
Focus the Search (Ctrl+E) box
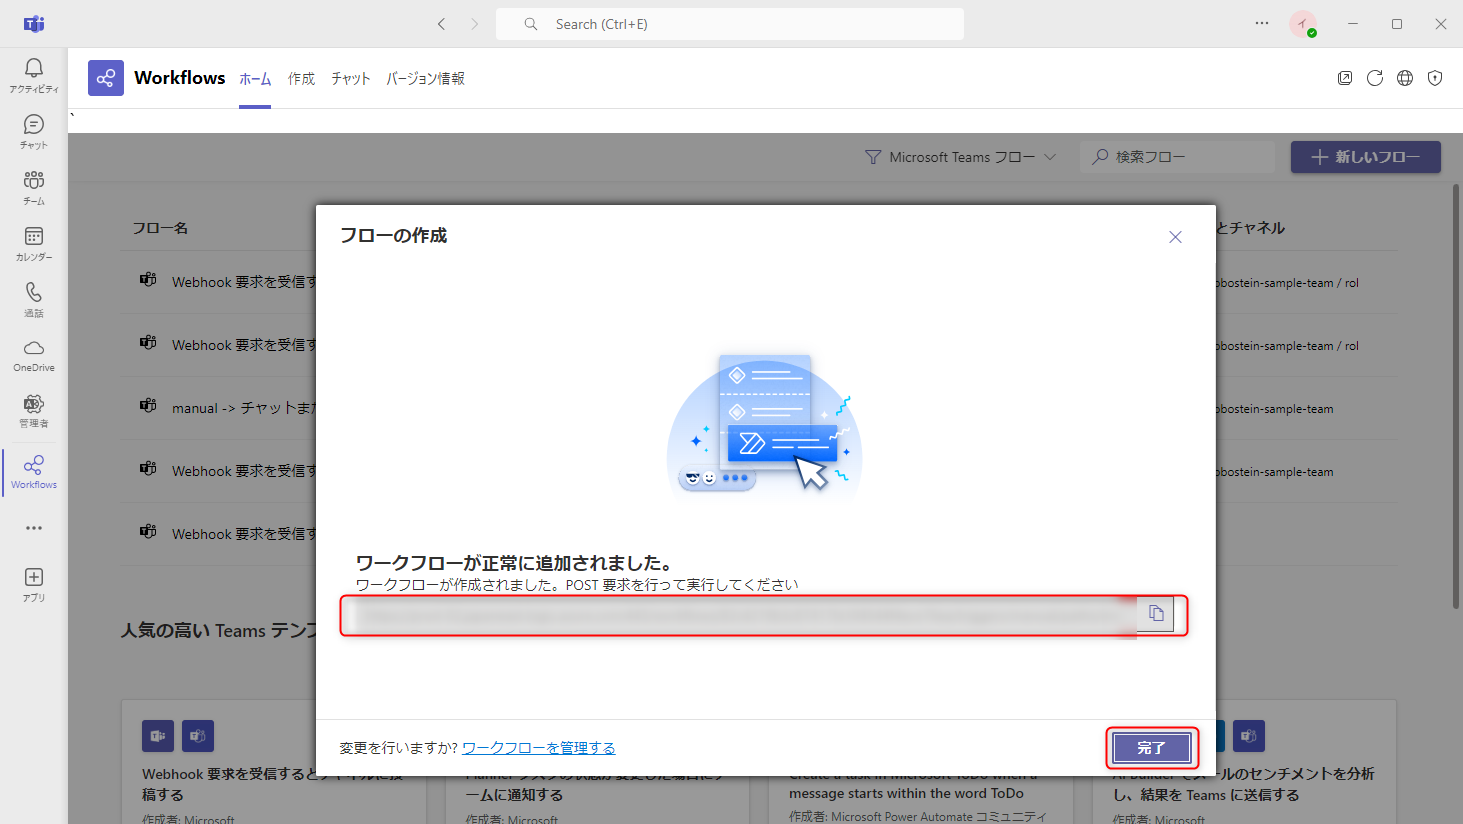tap(730, 24)
